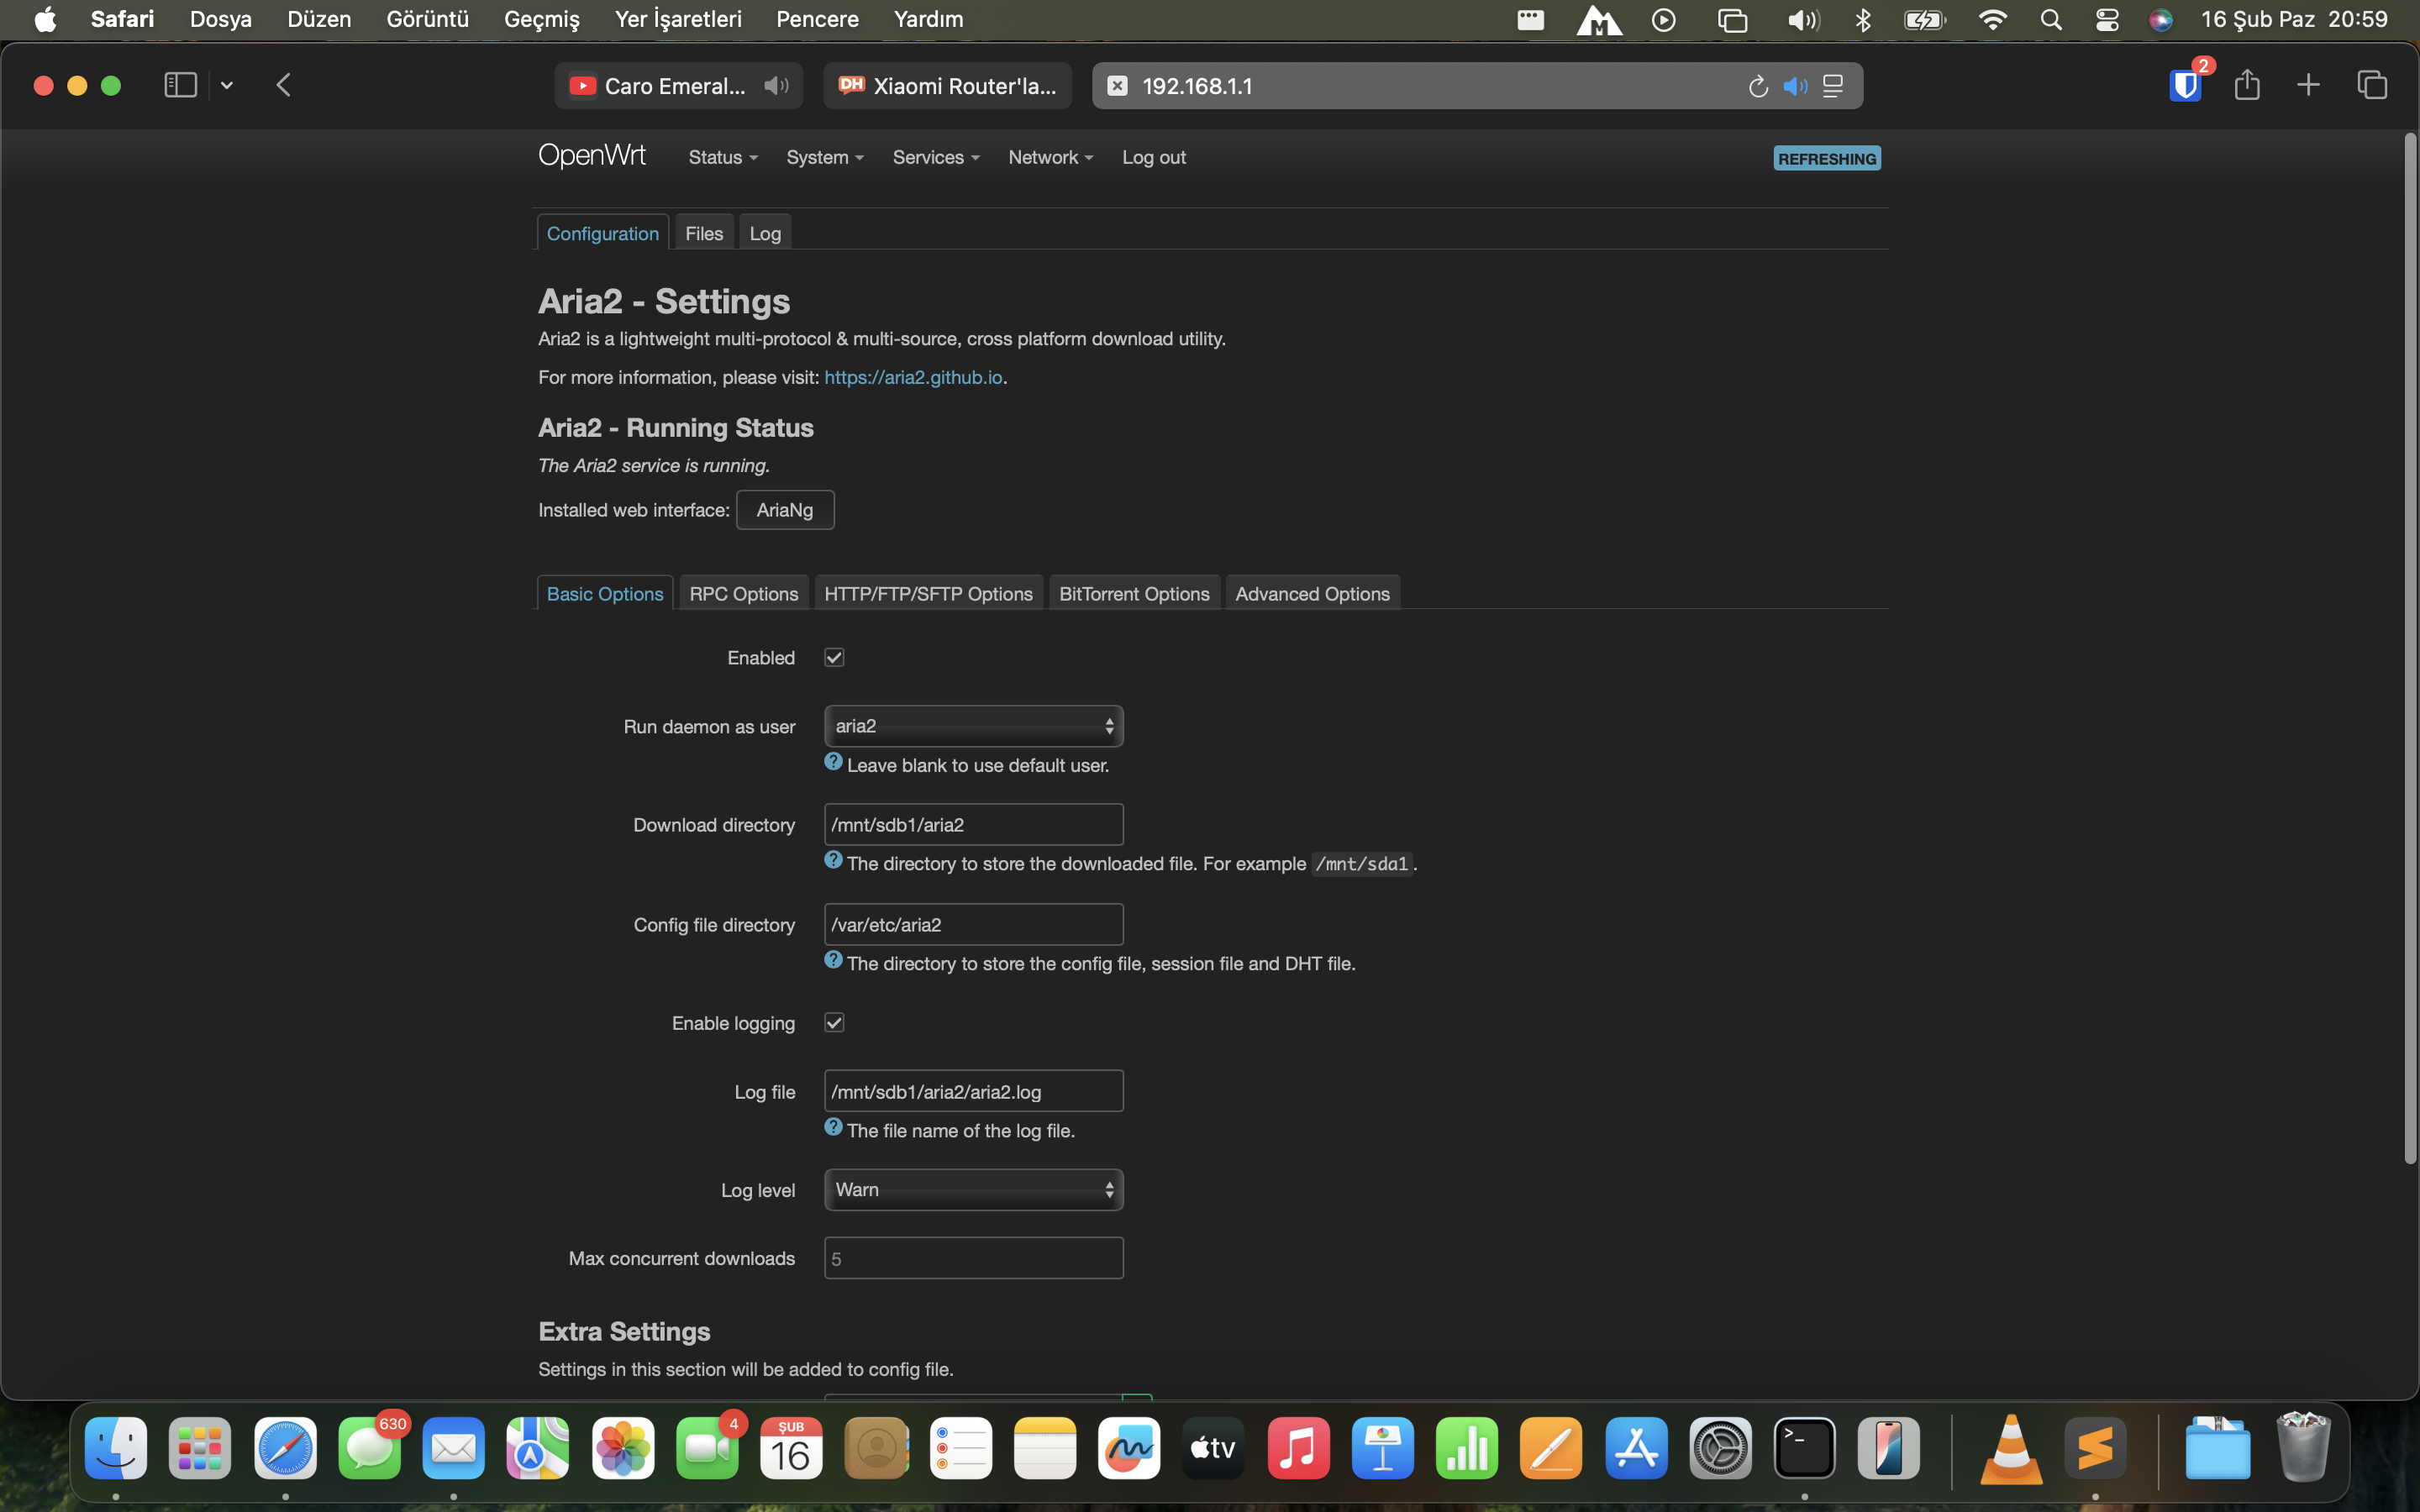Select the Basic Options tab
Screen dimensions: 2420x1512
(605, 594)
